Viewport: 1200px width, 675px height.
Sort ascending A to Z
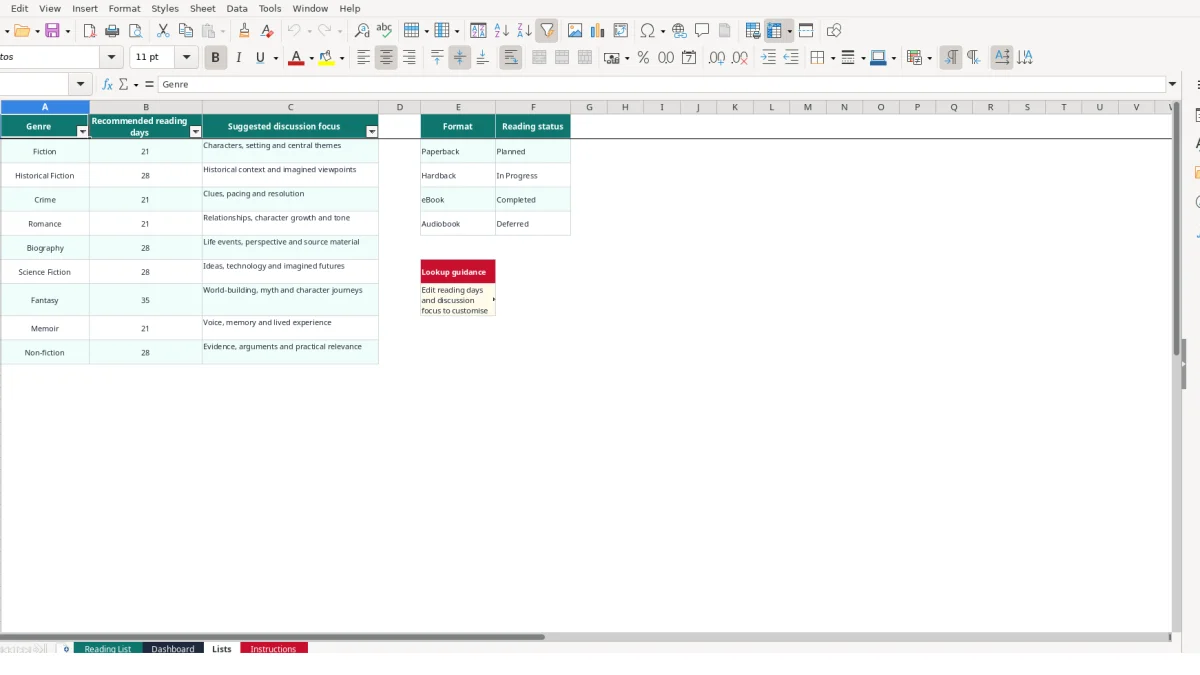(x=502, y=31)
